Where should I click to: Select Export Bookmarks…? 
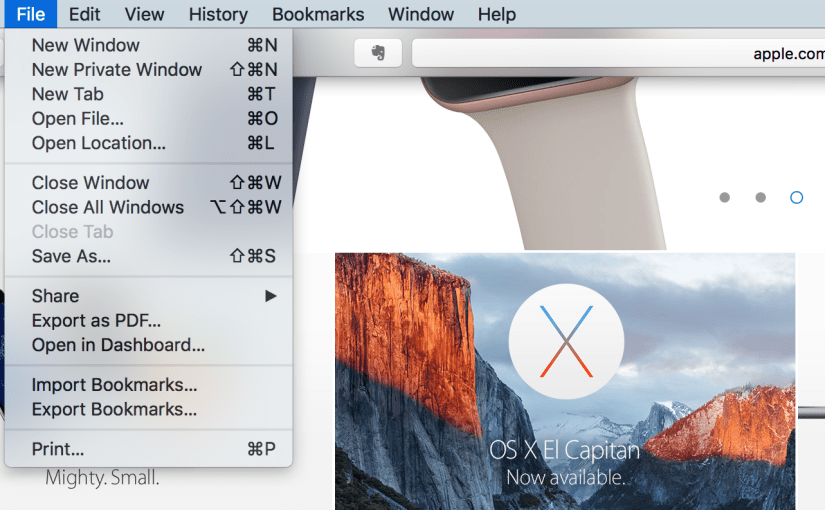[148, 409]
